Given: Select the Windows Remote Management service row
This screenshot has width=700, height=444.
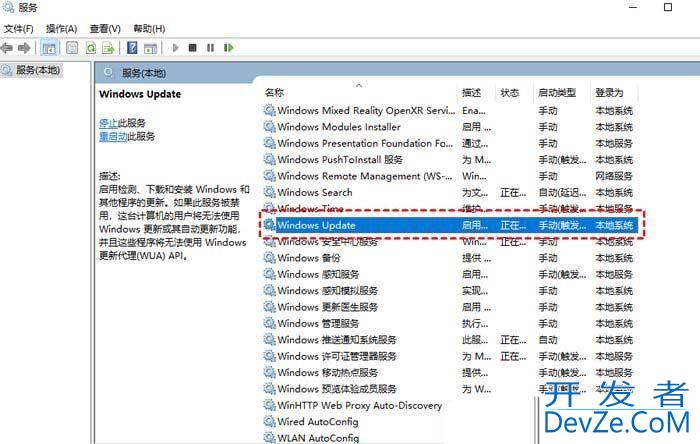Looking at the screenshot, I should (448, 176).
